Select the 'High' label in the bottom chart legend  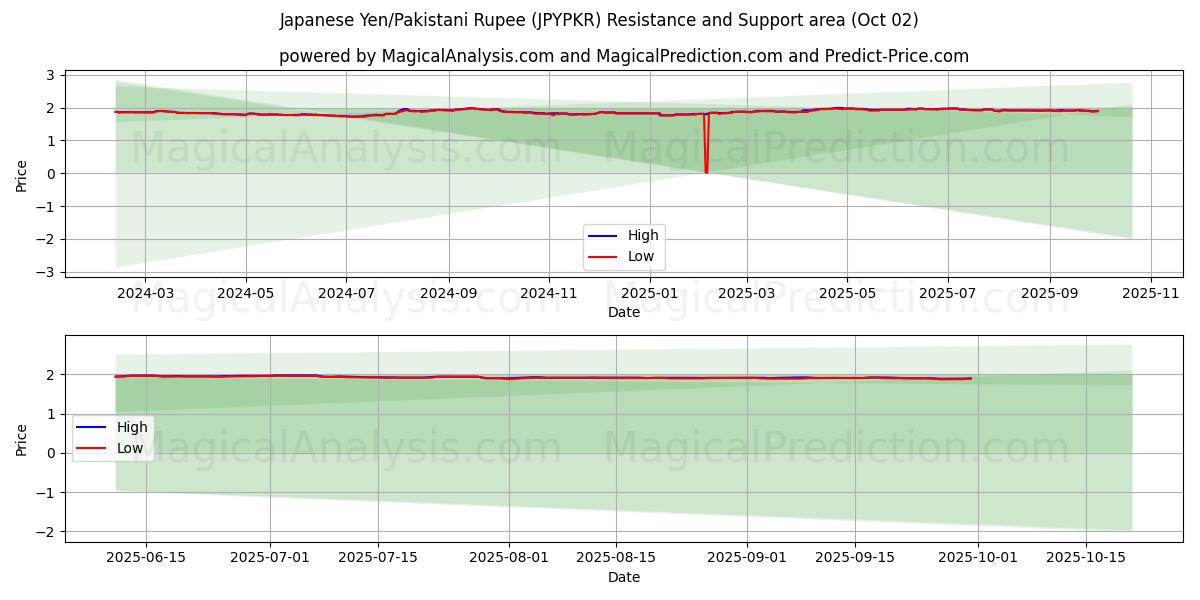click(132, 428)
